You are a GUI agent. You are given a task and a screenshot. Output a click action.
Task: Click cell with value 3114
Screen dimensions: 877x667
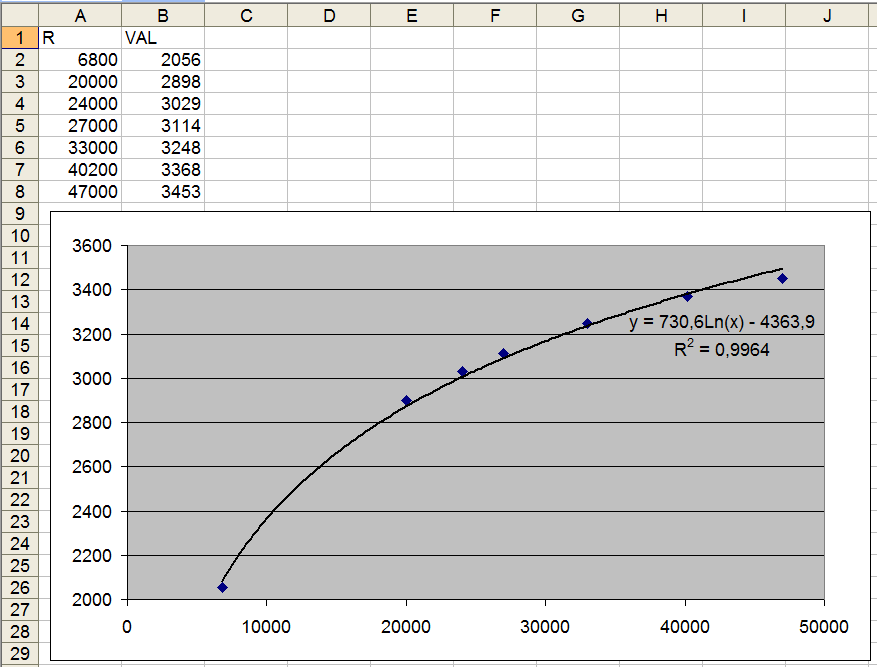[x=163, y=125]
